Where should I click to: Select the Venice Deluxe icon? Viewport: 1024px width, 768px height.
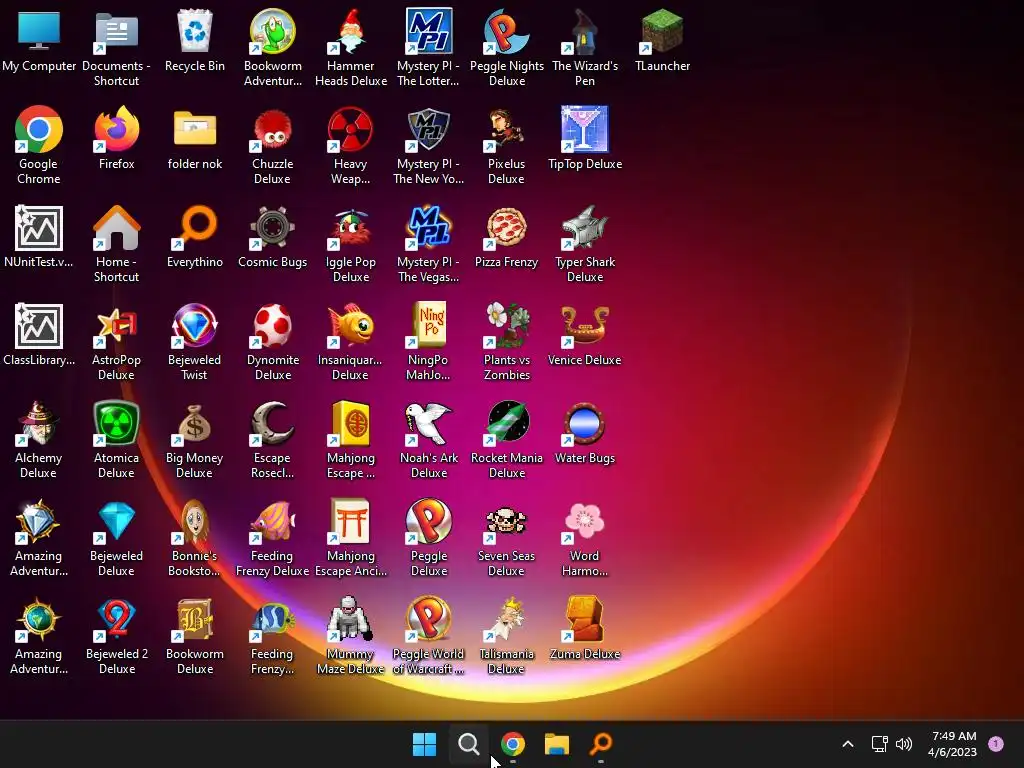tap(584, 325)
